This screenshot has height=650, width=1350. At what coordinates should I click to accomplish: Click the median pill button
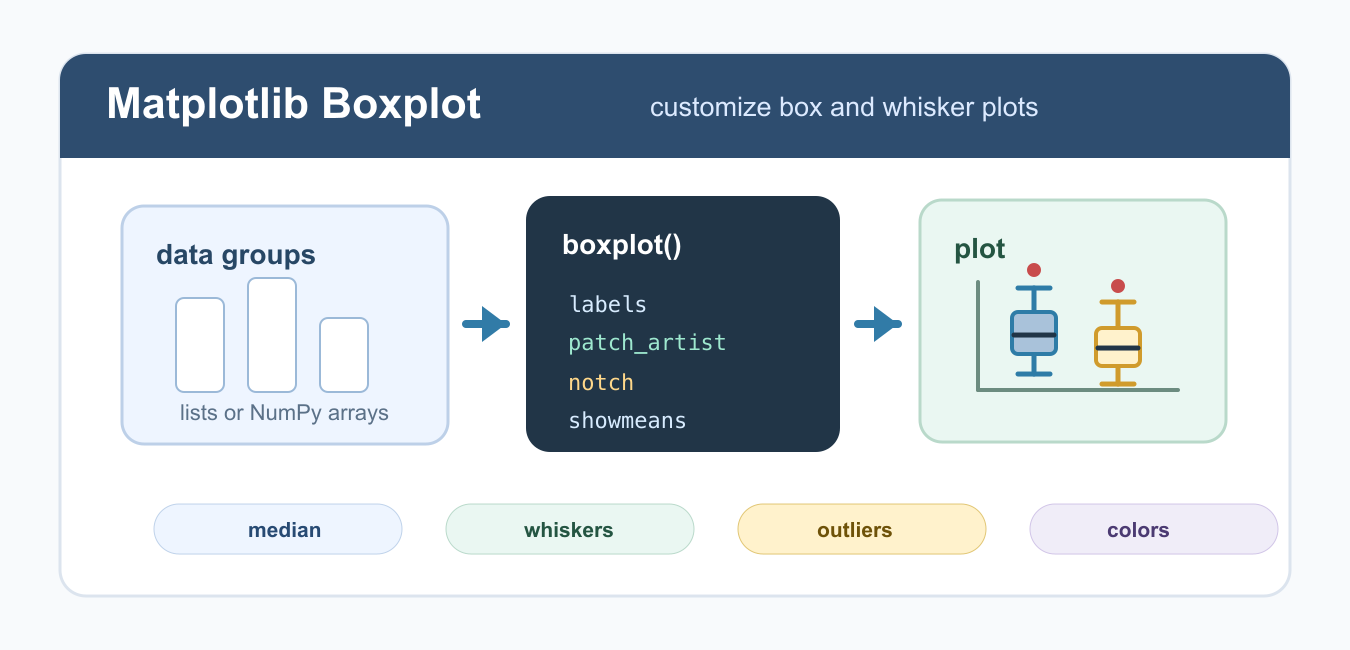tap(278, 529)
